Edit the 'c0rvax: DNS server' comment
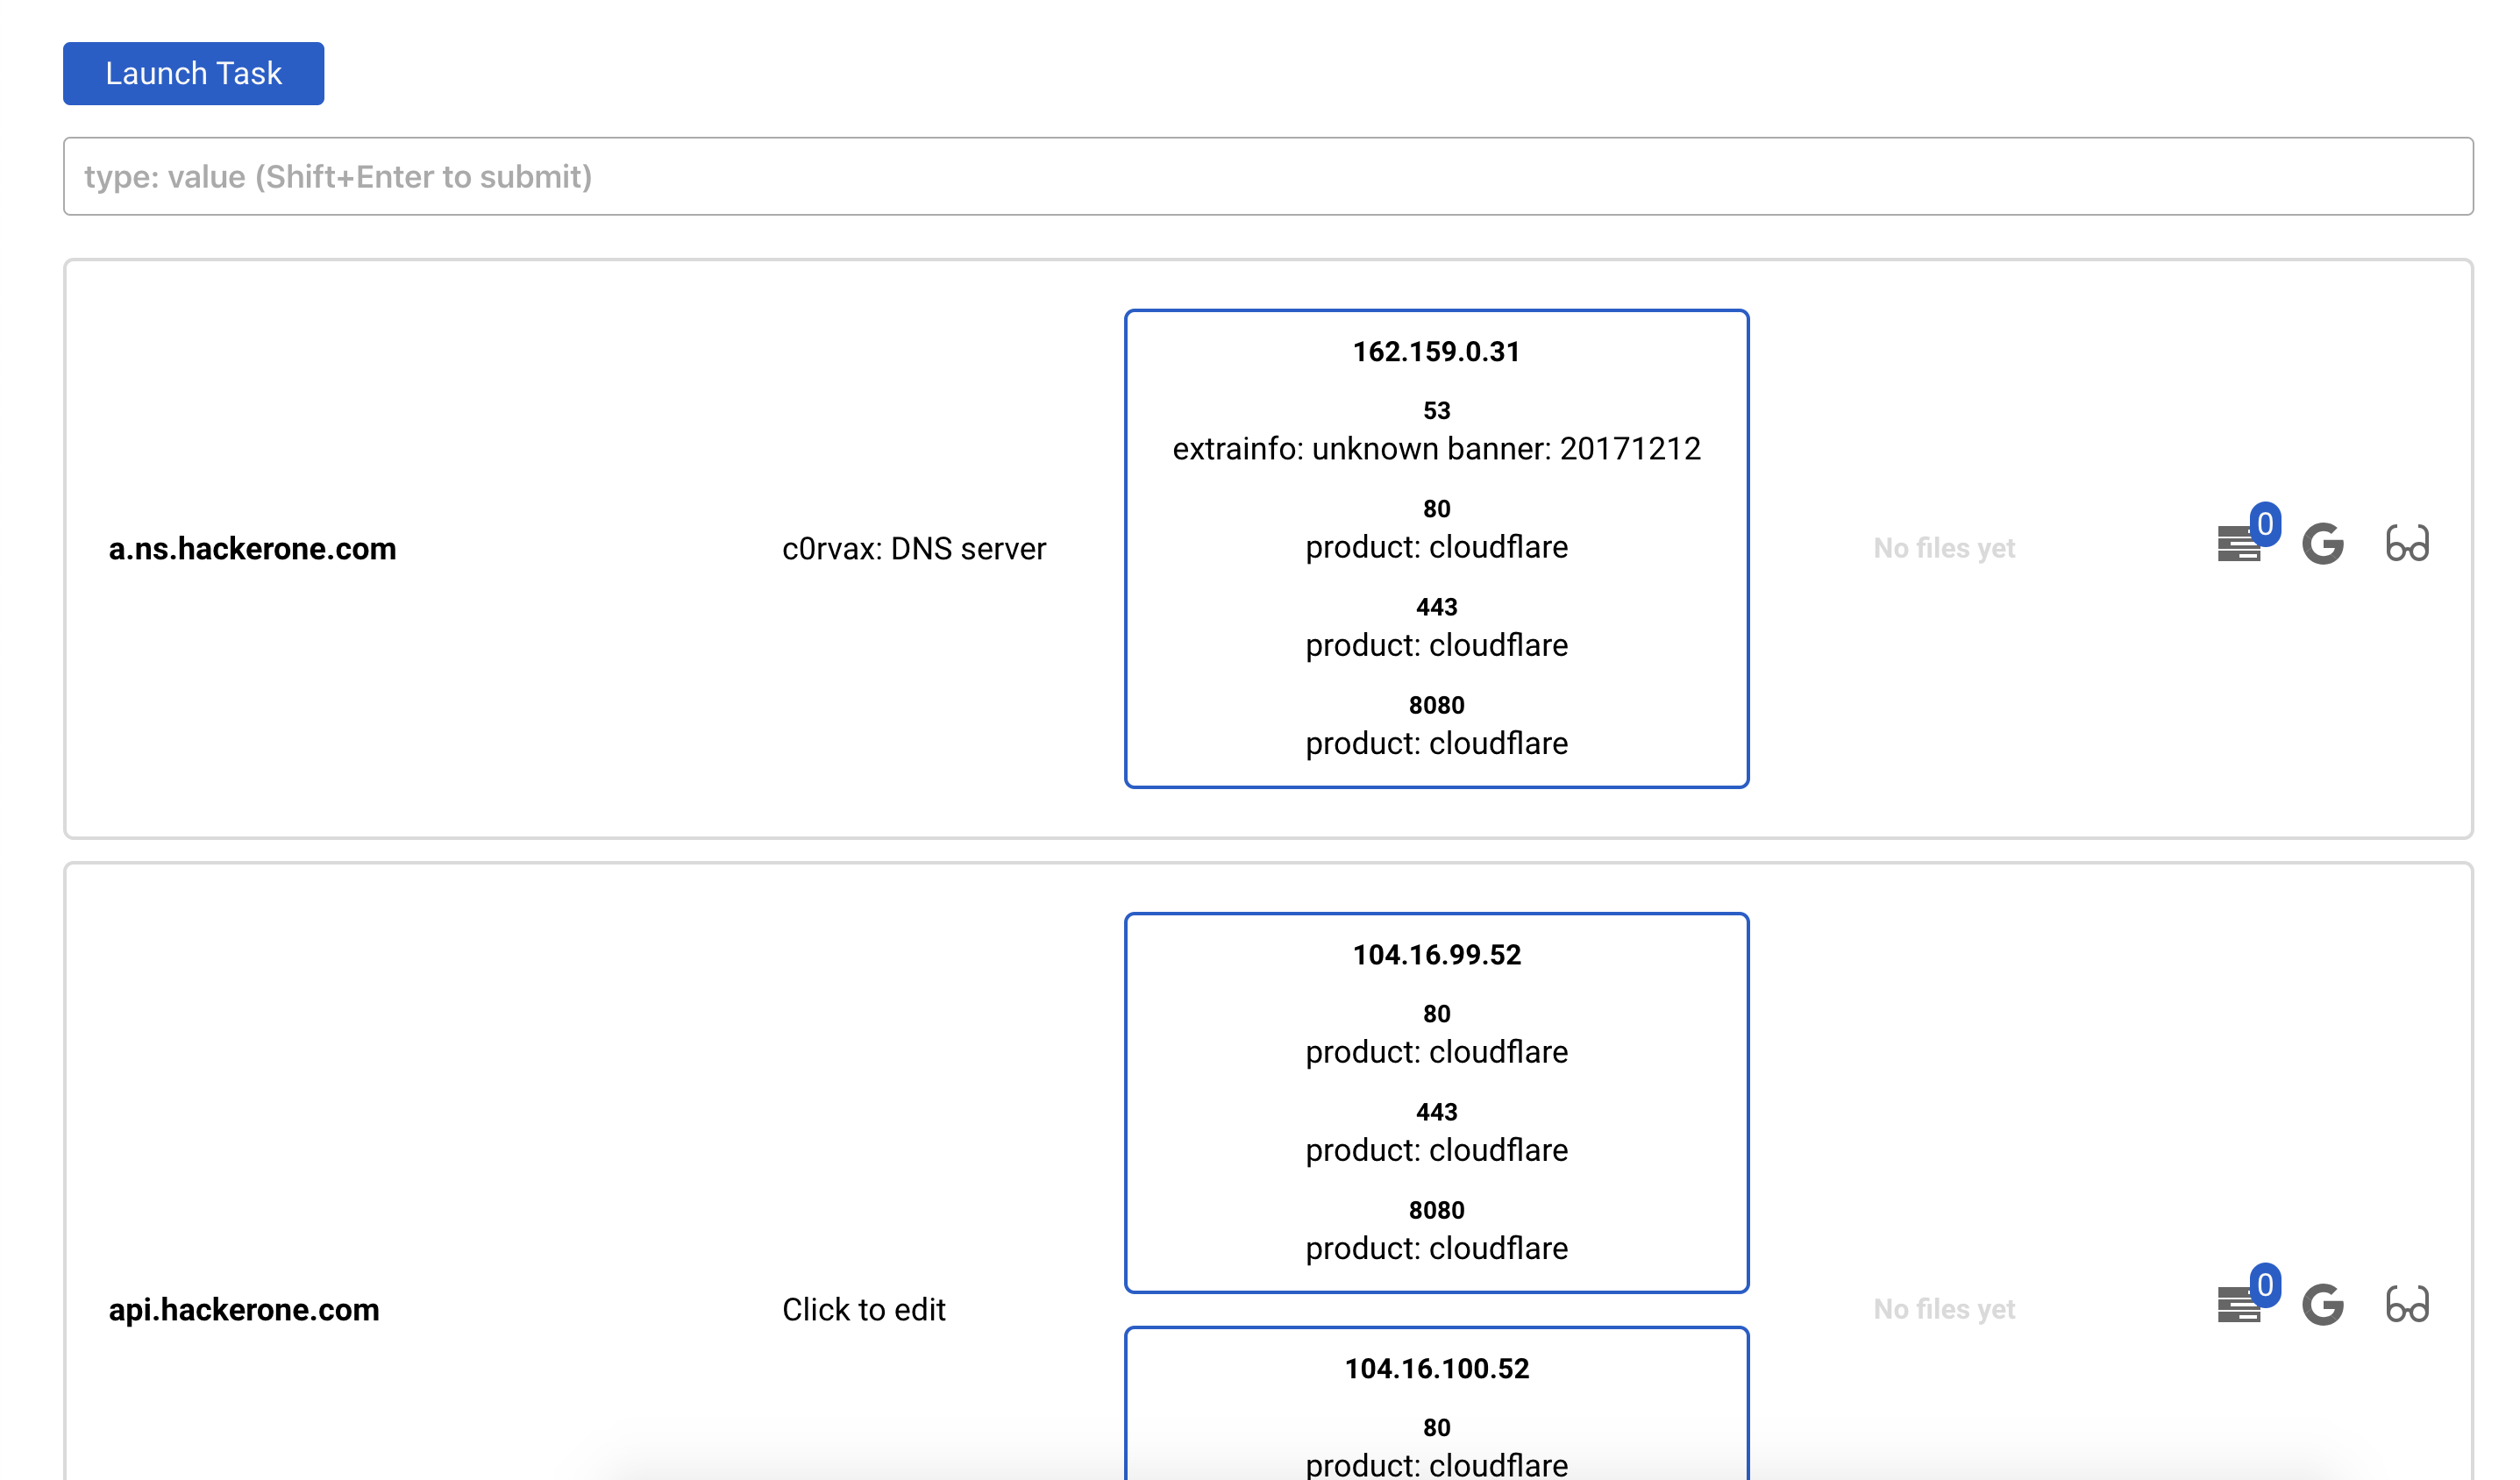Viewport: 2520px width, 1480px height. (913, 549)
